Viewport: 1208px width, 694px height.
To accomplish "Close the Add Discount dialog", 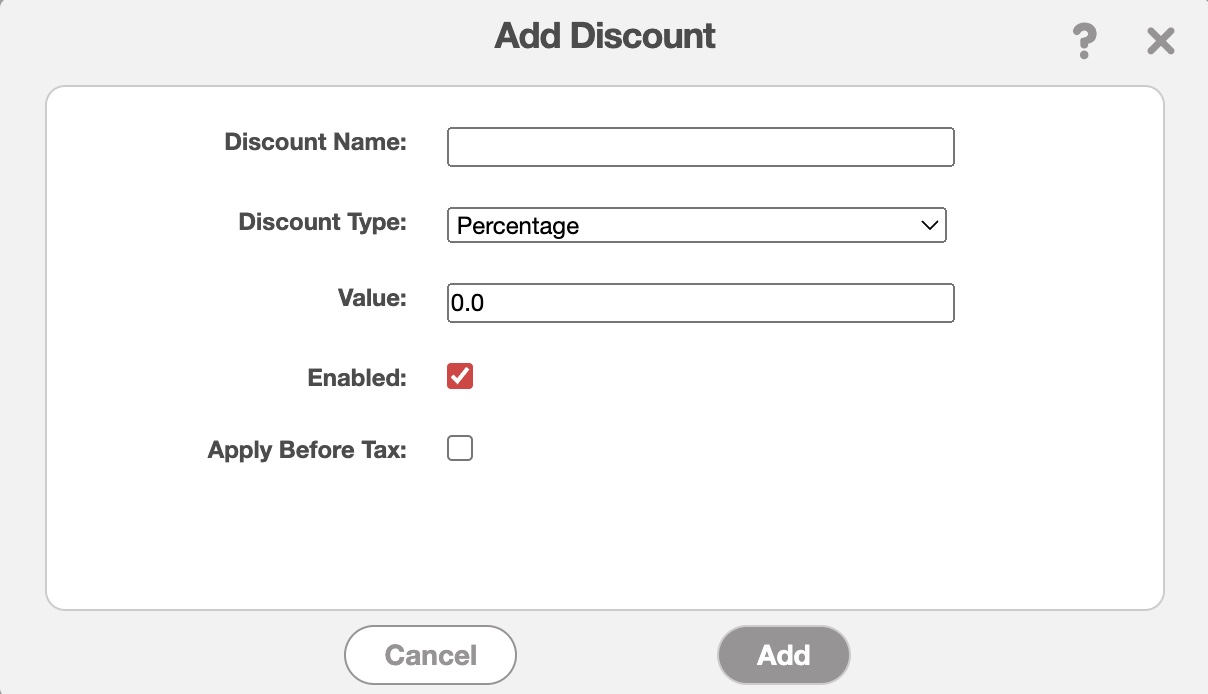I will coord(1160,42).
